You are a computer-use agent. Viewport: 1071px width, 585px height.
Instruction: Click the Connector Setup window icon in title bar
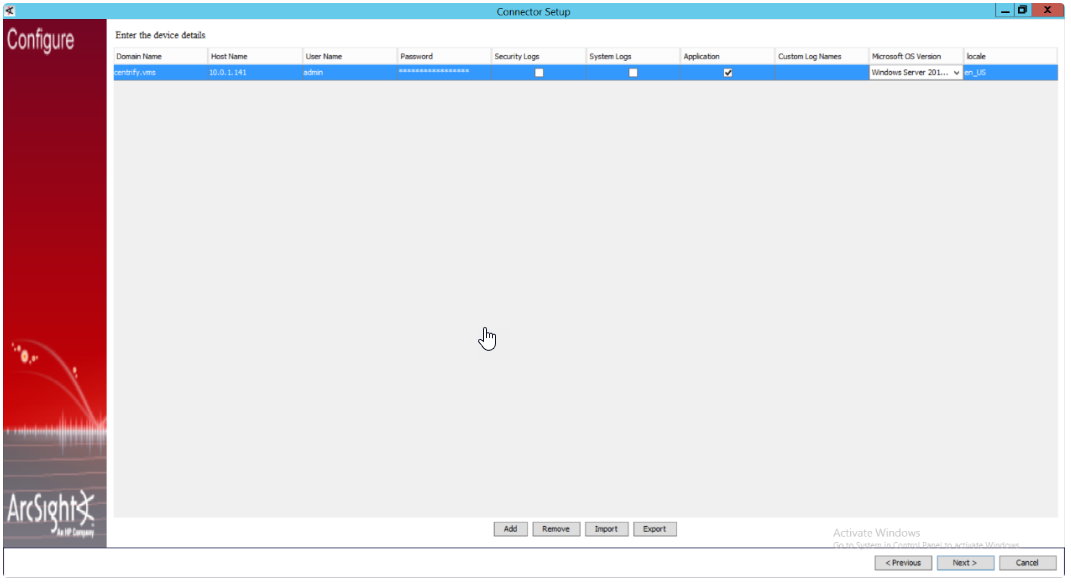coord(9,10)
